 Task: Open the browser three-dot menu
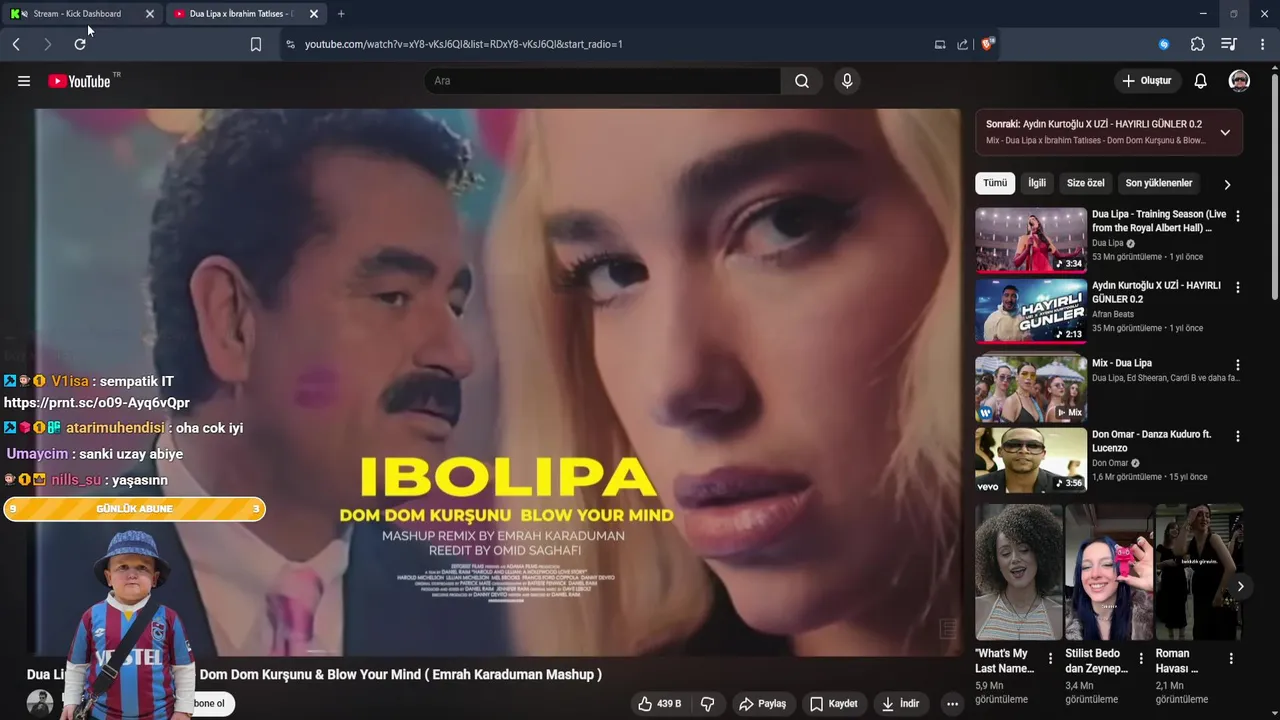click(1262, 44)
